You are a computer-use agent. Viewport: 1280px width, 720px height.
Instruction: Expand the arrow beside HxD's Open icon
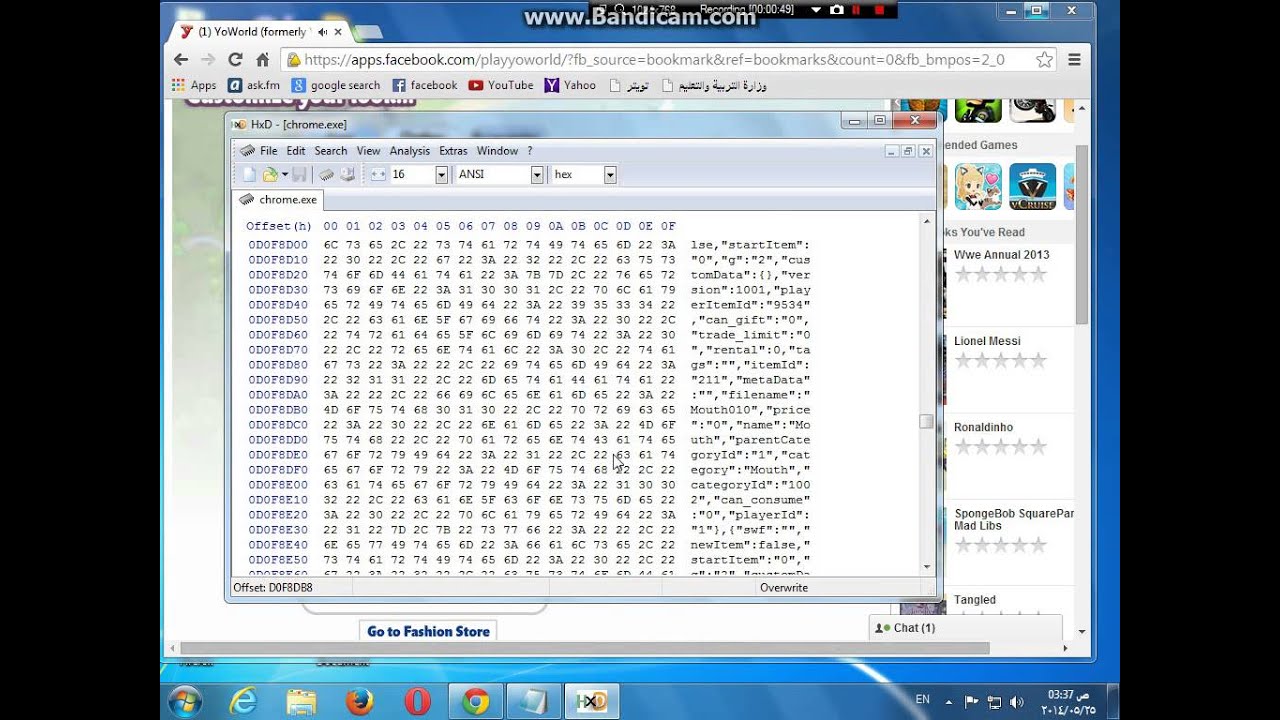click(x=284, y=174)
